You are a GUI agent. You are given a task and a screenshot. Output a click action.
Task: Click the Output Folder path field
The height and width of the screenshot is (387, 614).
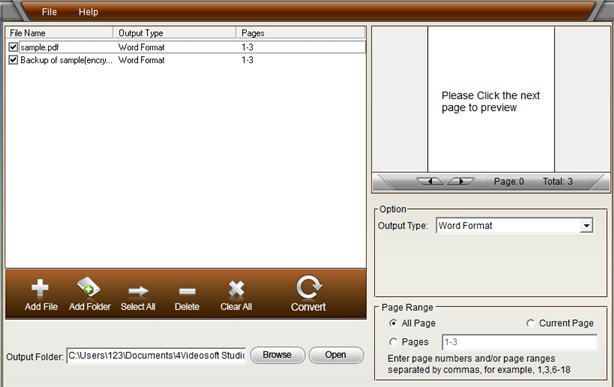tap(157, 355)
